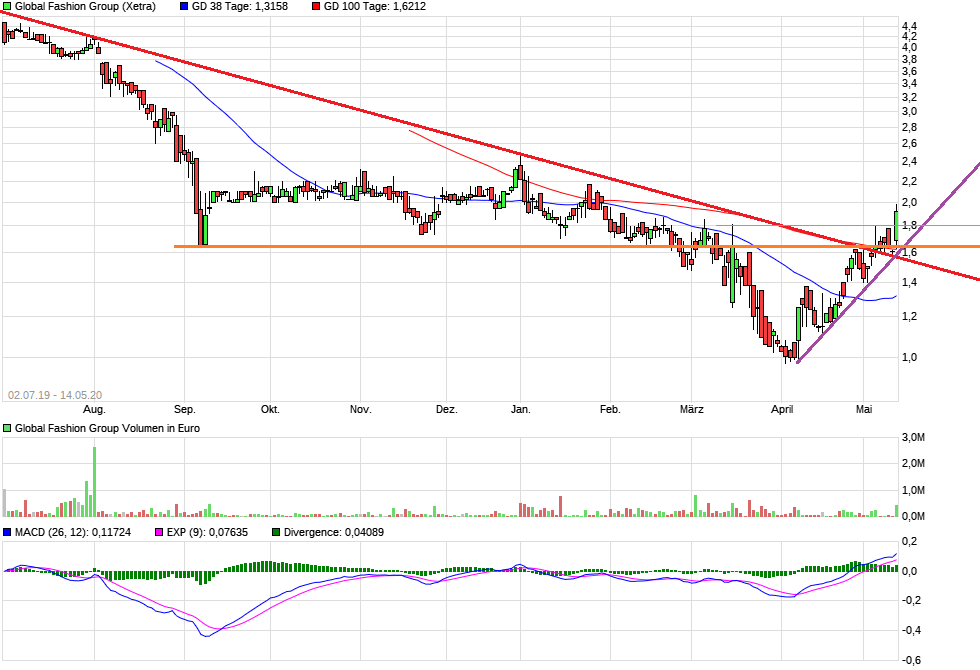Click the Mai month label on time axis
The image size is (980, 670).
pos(865,410)
